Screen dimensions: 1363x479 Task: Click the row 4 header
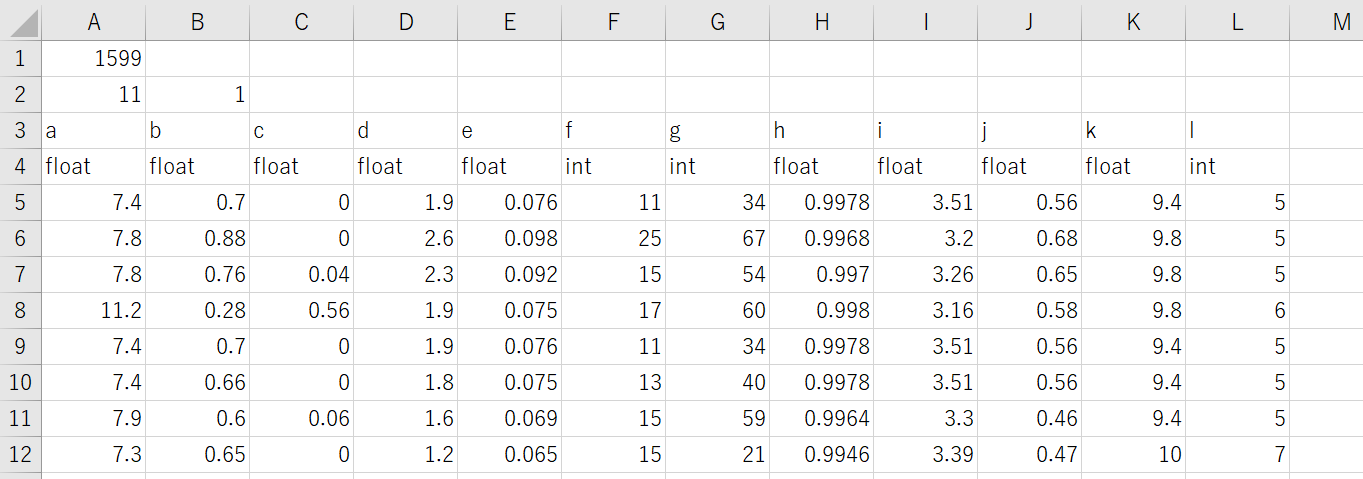click(20, 166)
